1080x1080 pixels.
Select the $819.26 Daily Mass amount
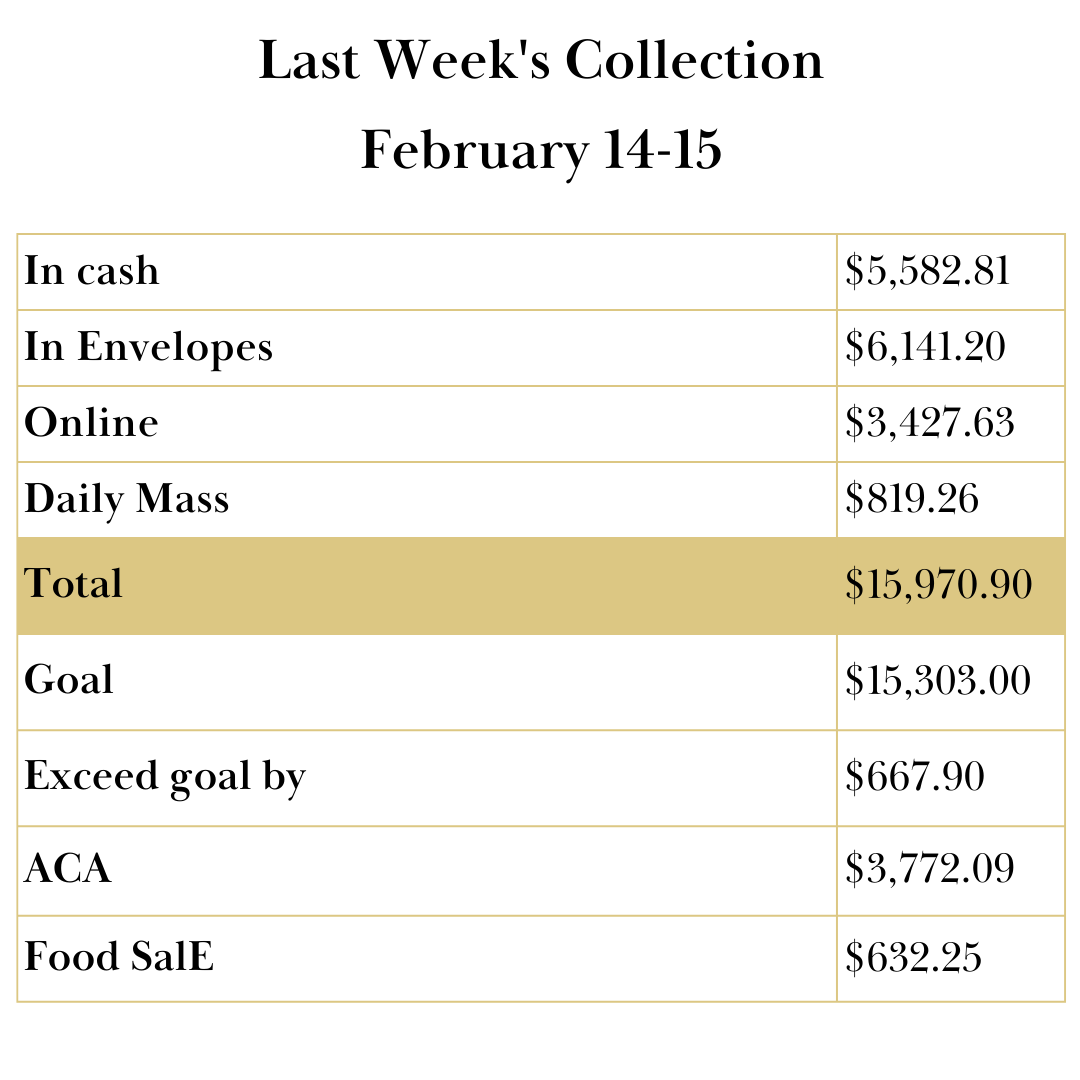coord(912,499)
